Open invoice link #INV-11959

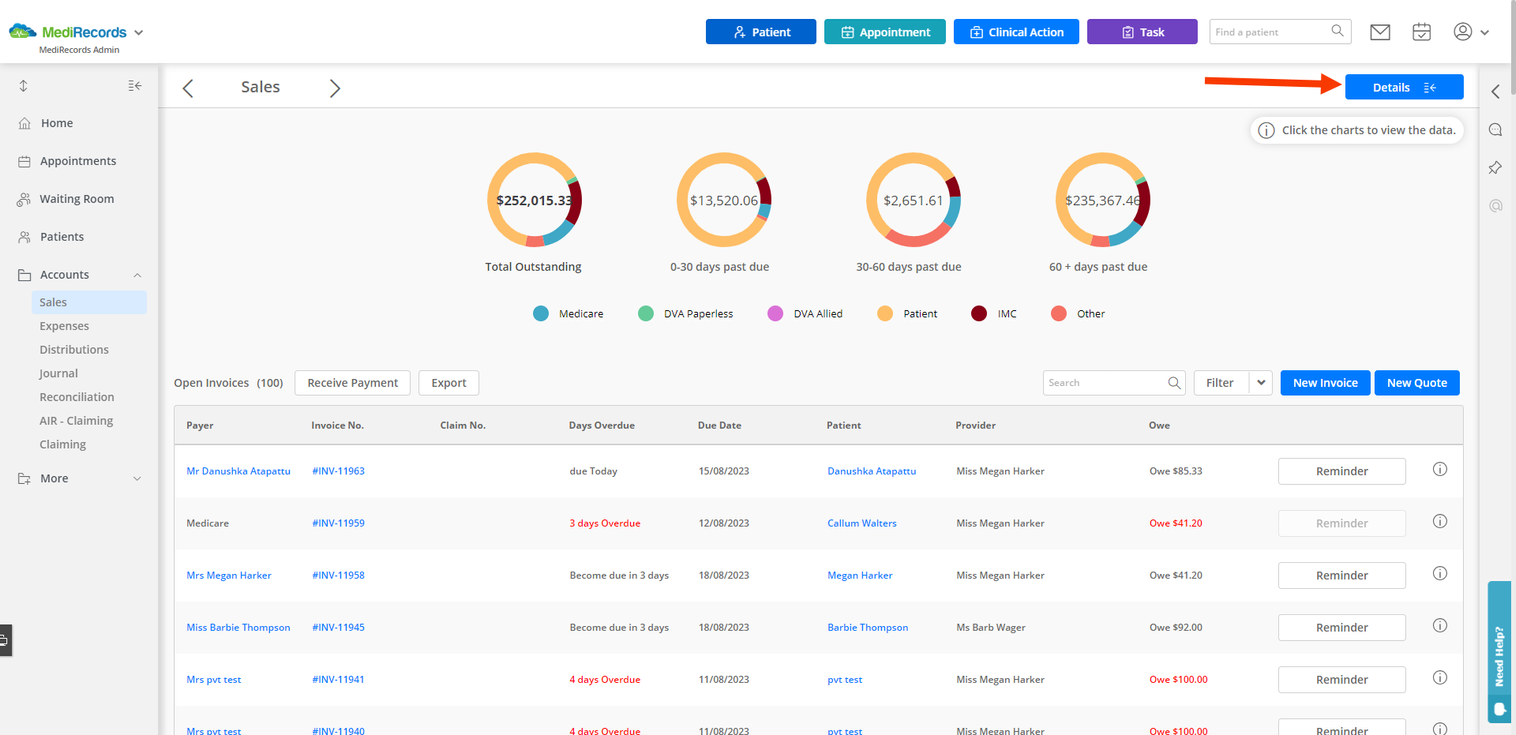pyautogui.click(x=338, y=523)
